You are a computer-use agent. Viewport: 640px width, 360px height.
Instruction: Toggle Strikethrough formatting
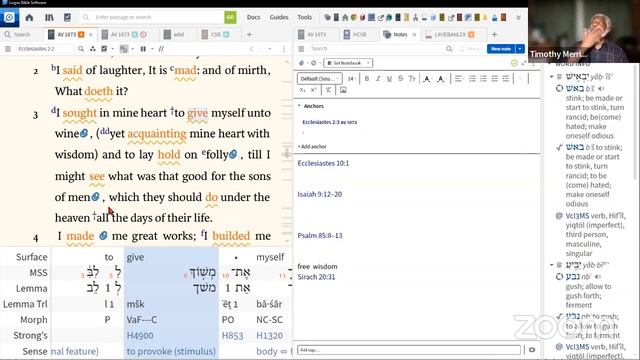[x=400, y=78]
